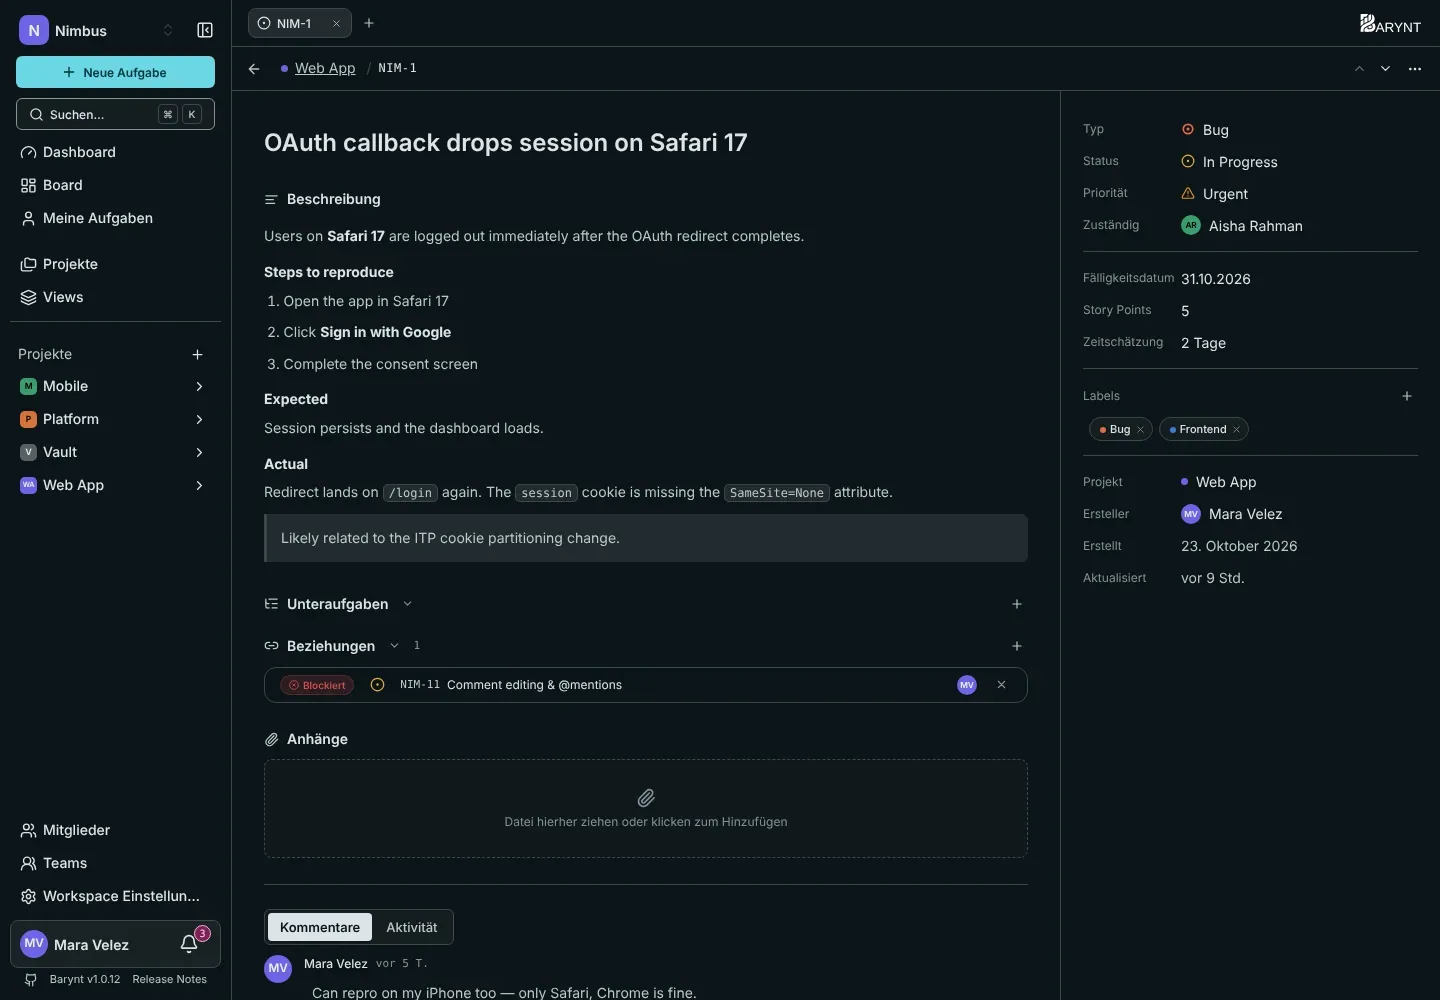Viewport: 1440px width, 1000px height.
Task: Open the Dashboard page
Action: [115, 152]
